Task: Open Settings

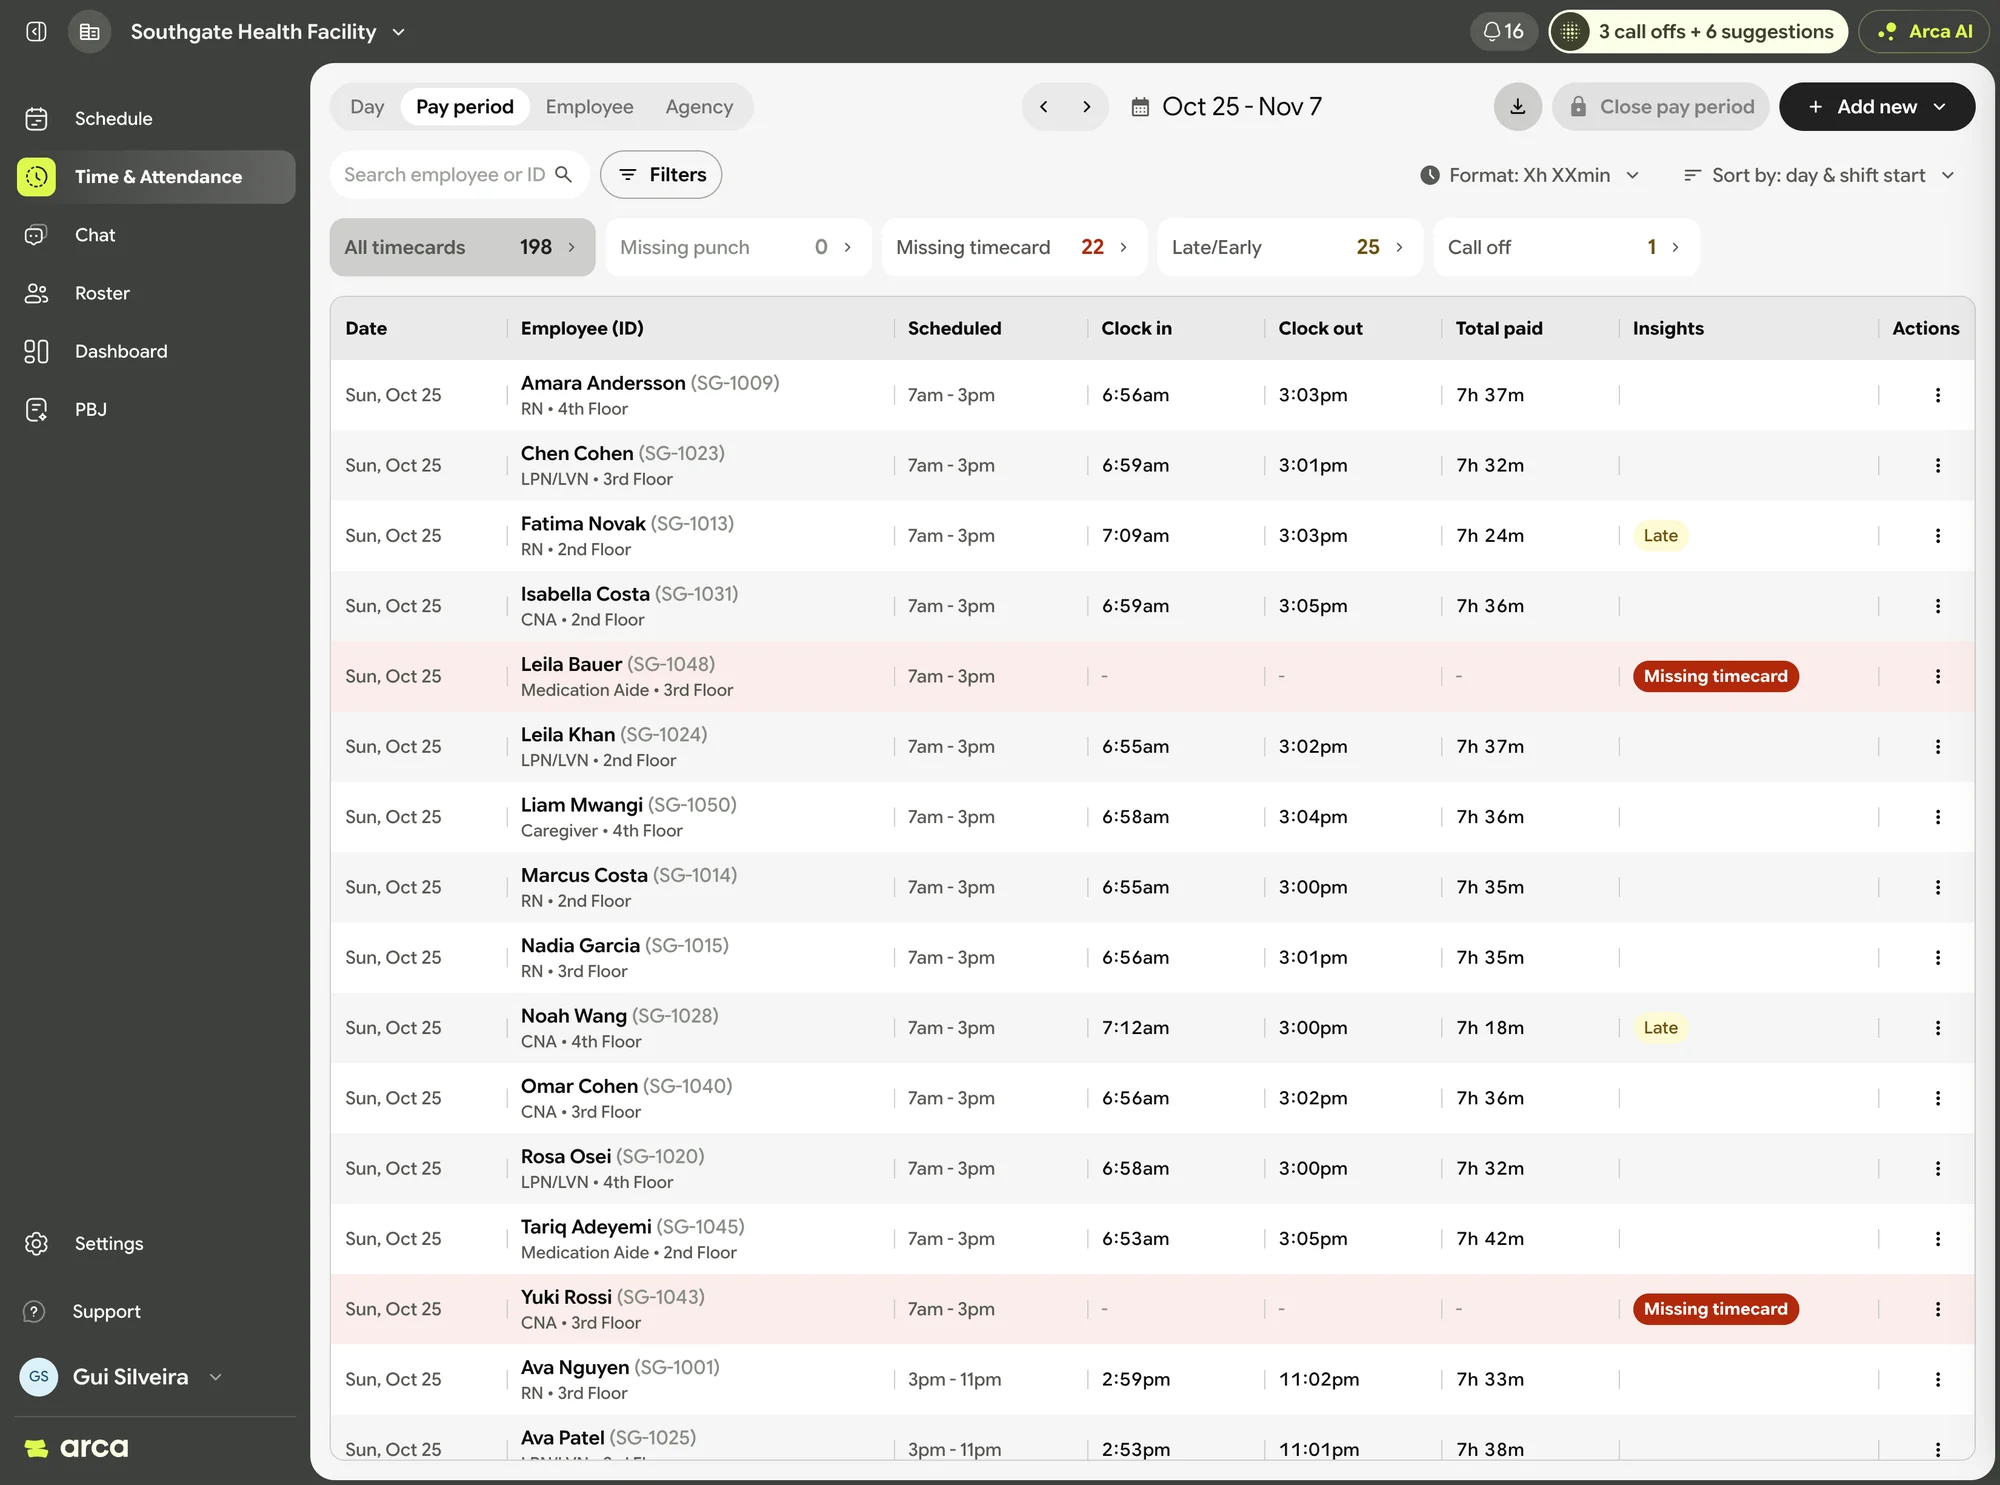Action: click(x=155, y=1243)
